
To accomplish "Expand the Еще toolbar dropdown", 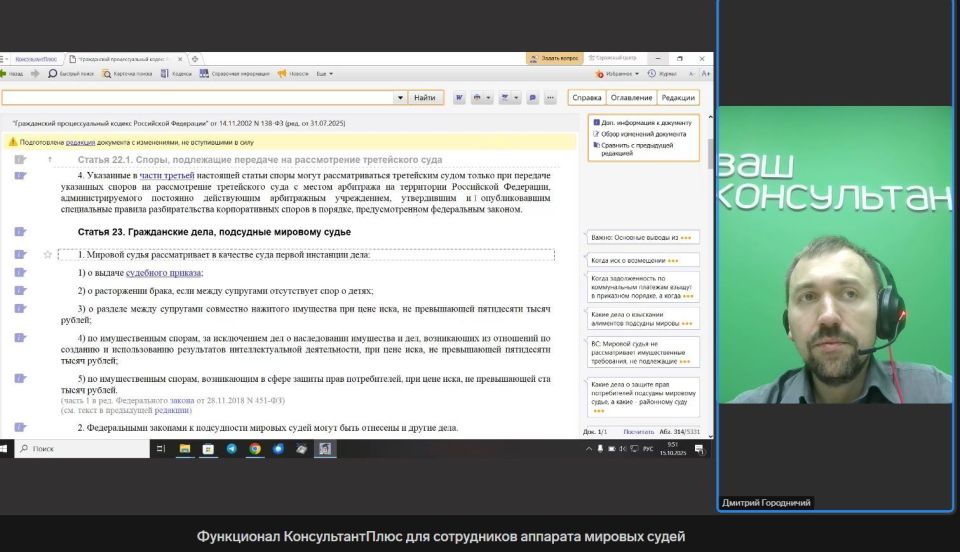I will tap(325, 74).
